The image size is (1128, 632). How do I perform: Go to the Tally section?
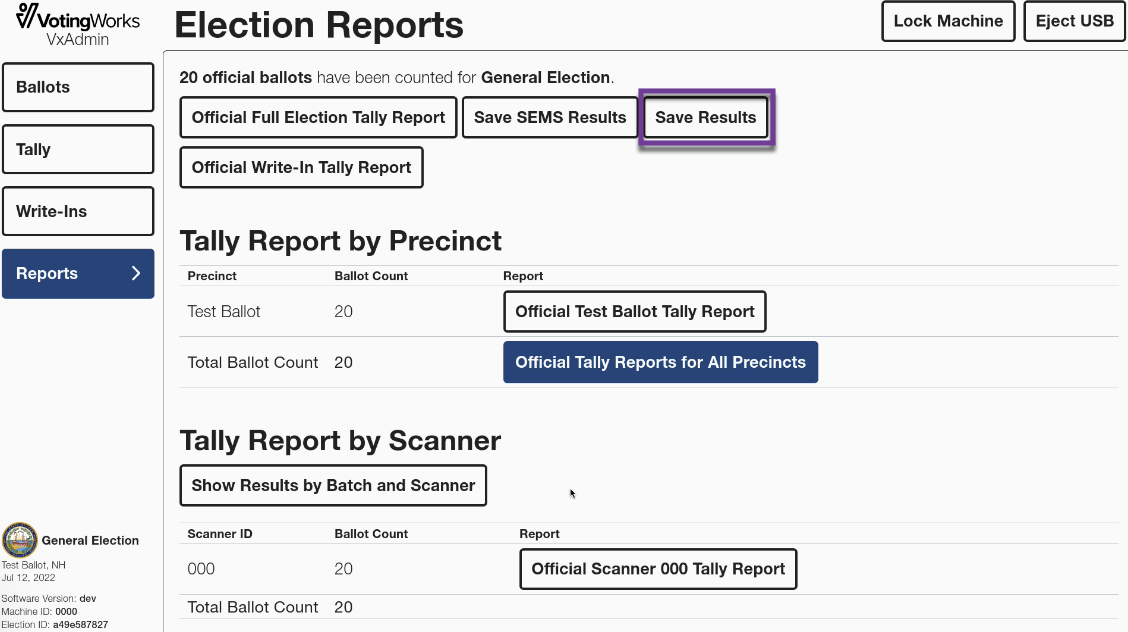[x=78, y=149]
